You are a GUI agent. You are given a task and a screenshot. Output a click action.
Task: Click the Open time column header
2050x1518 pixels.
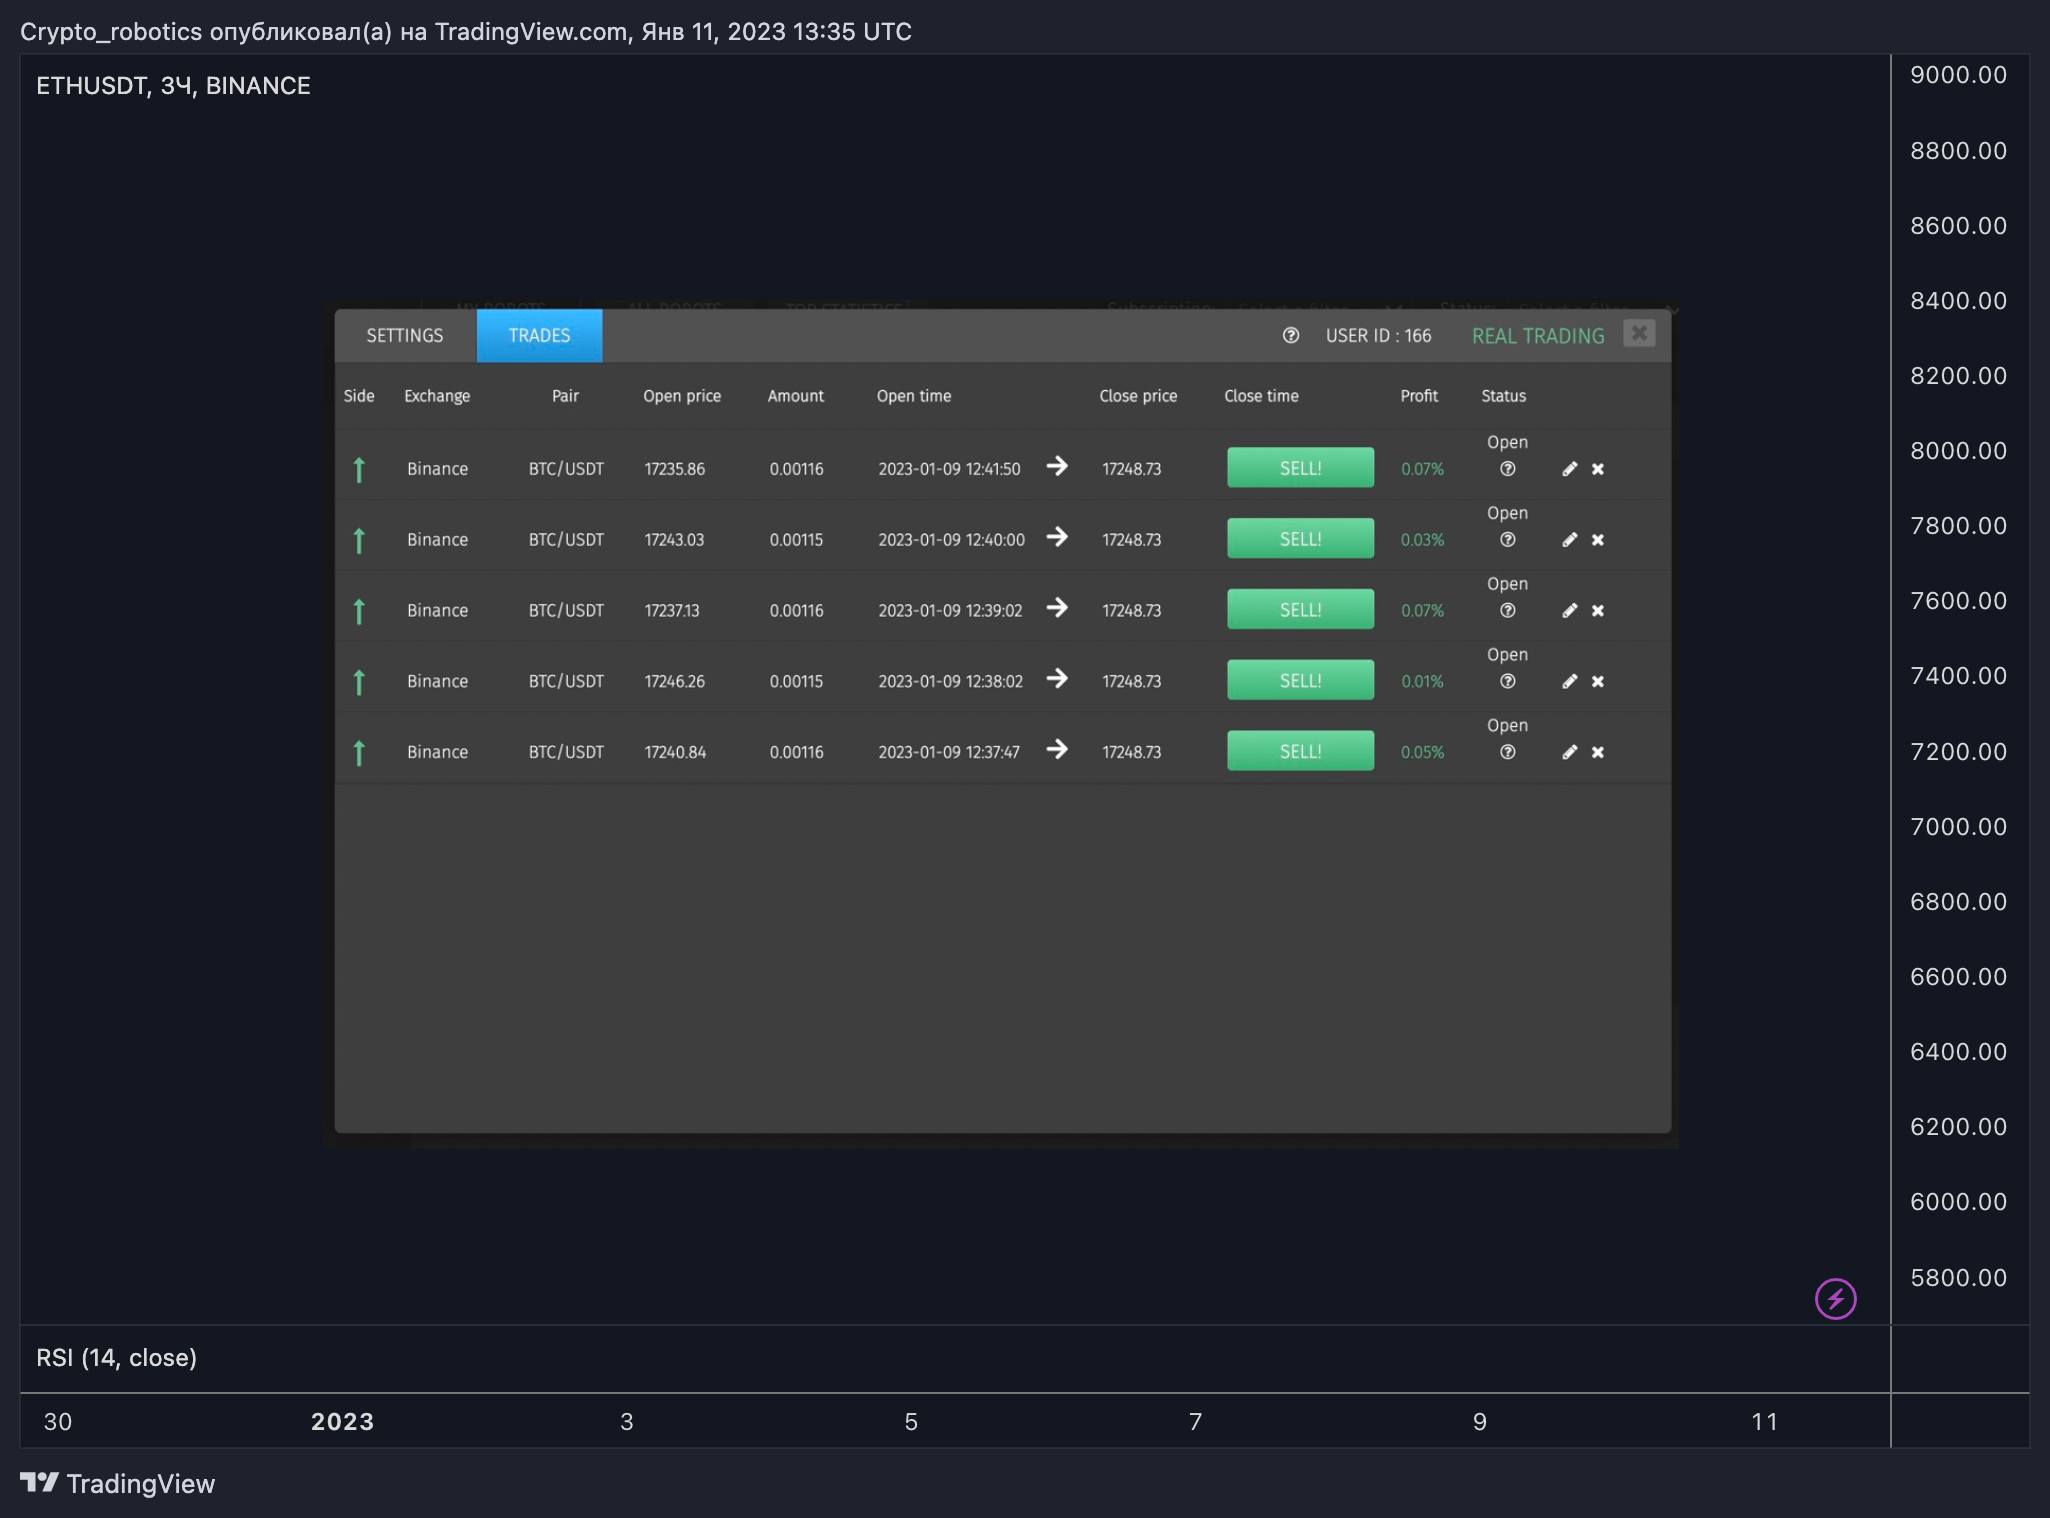[x=914, y=396]
